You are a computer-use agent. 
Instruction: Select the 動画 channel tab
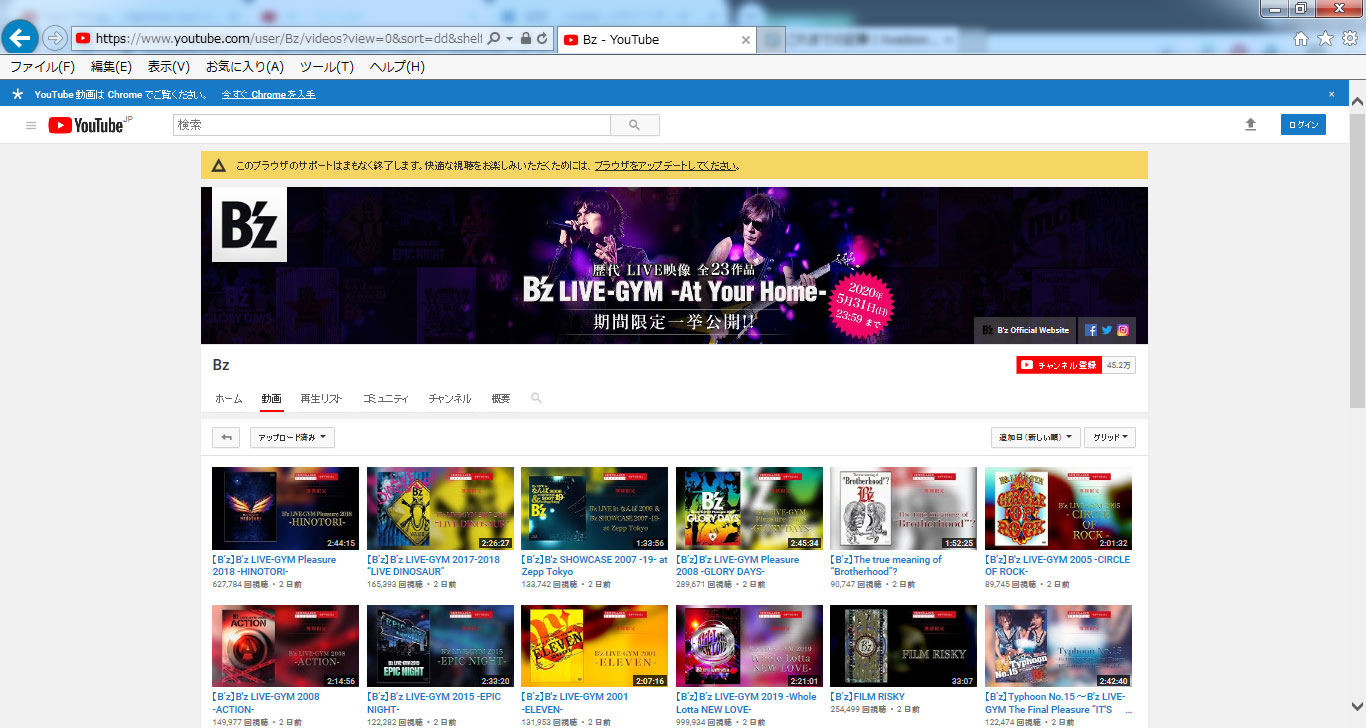coord(271,398)
